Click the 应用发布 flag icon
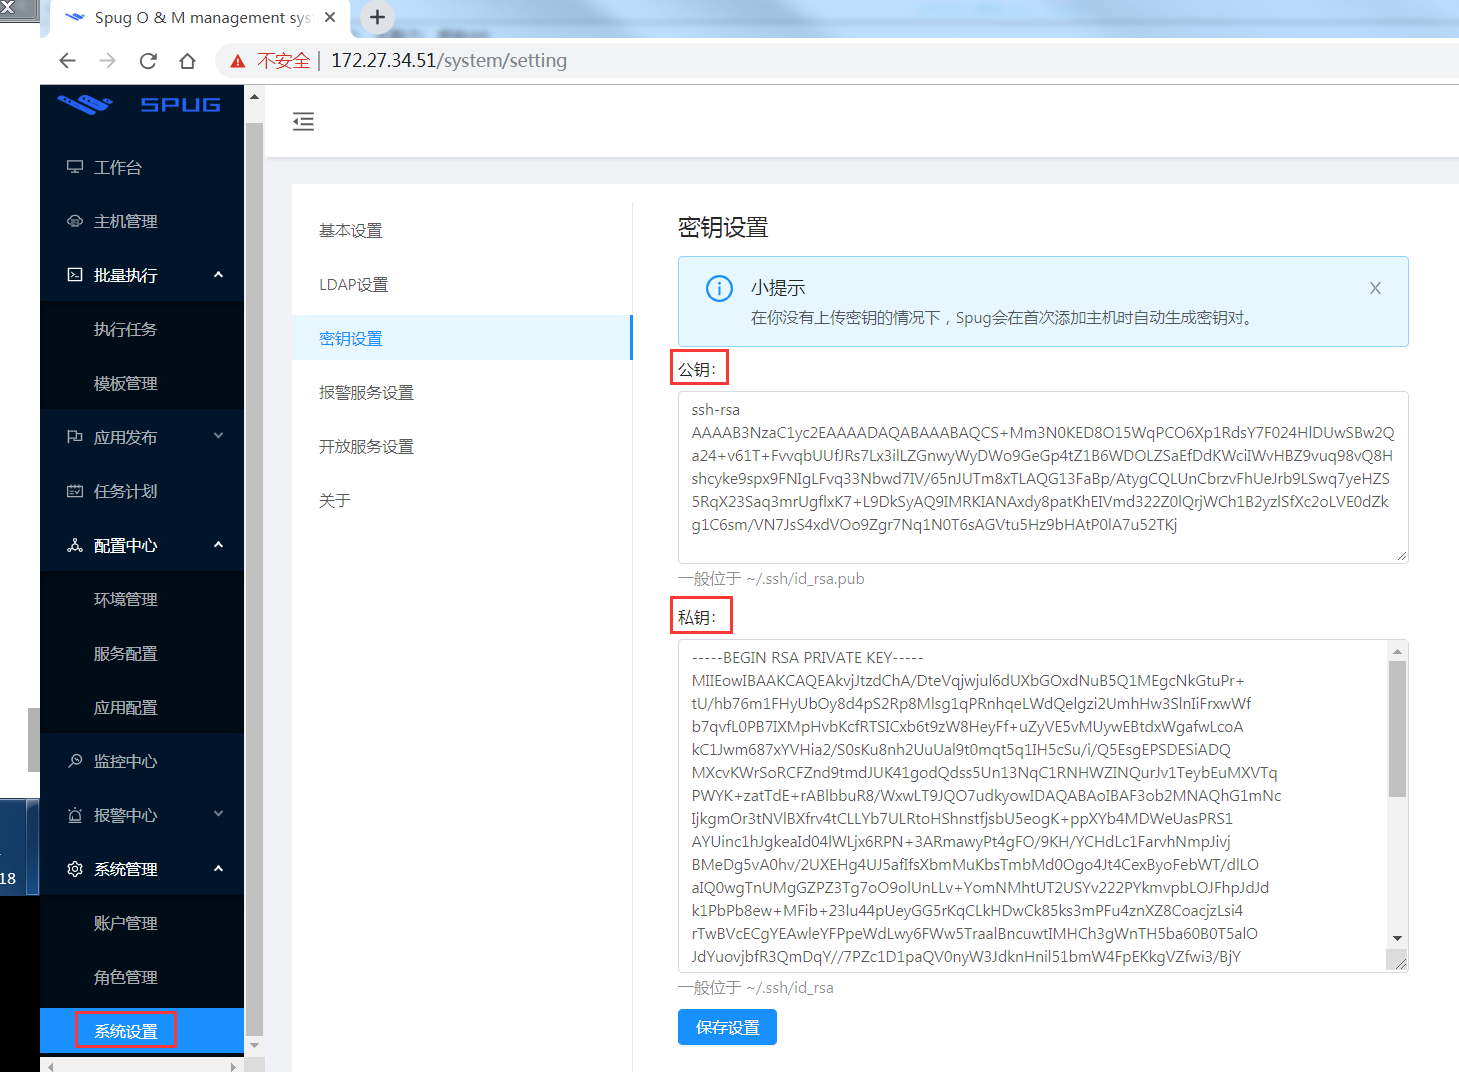The width and height of the screenshot is (1459, 1072). coord(75,437)
